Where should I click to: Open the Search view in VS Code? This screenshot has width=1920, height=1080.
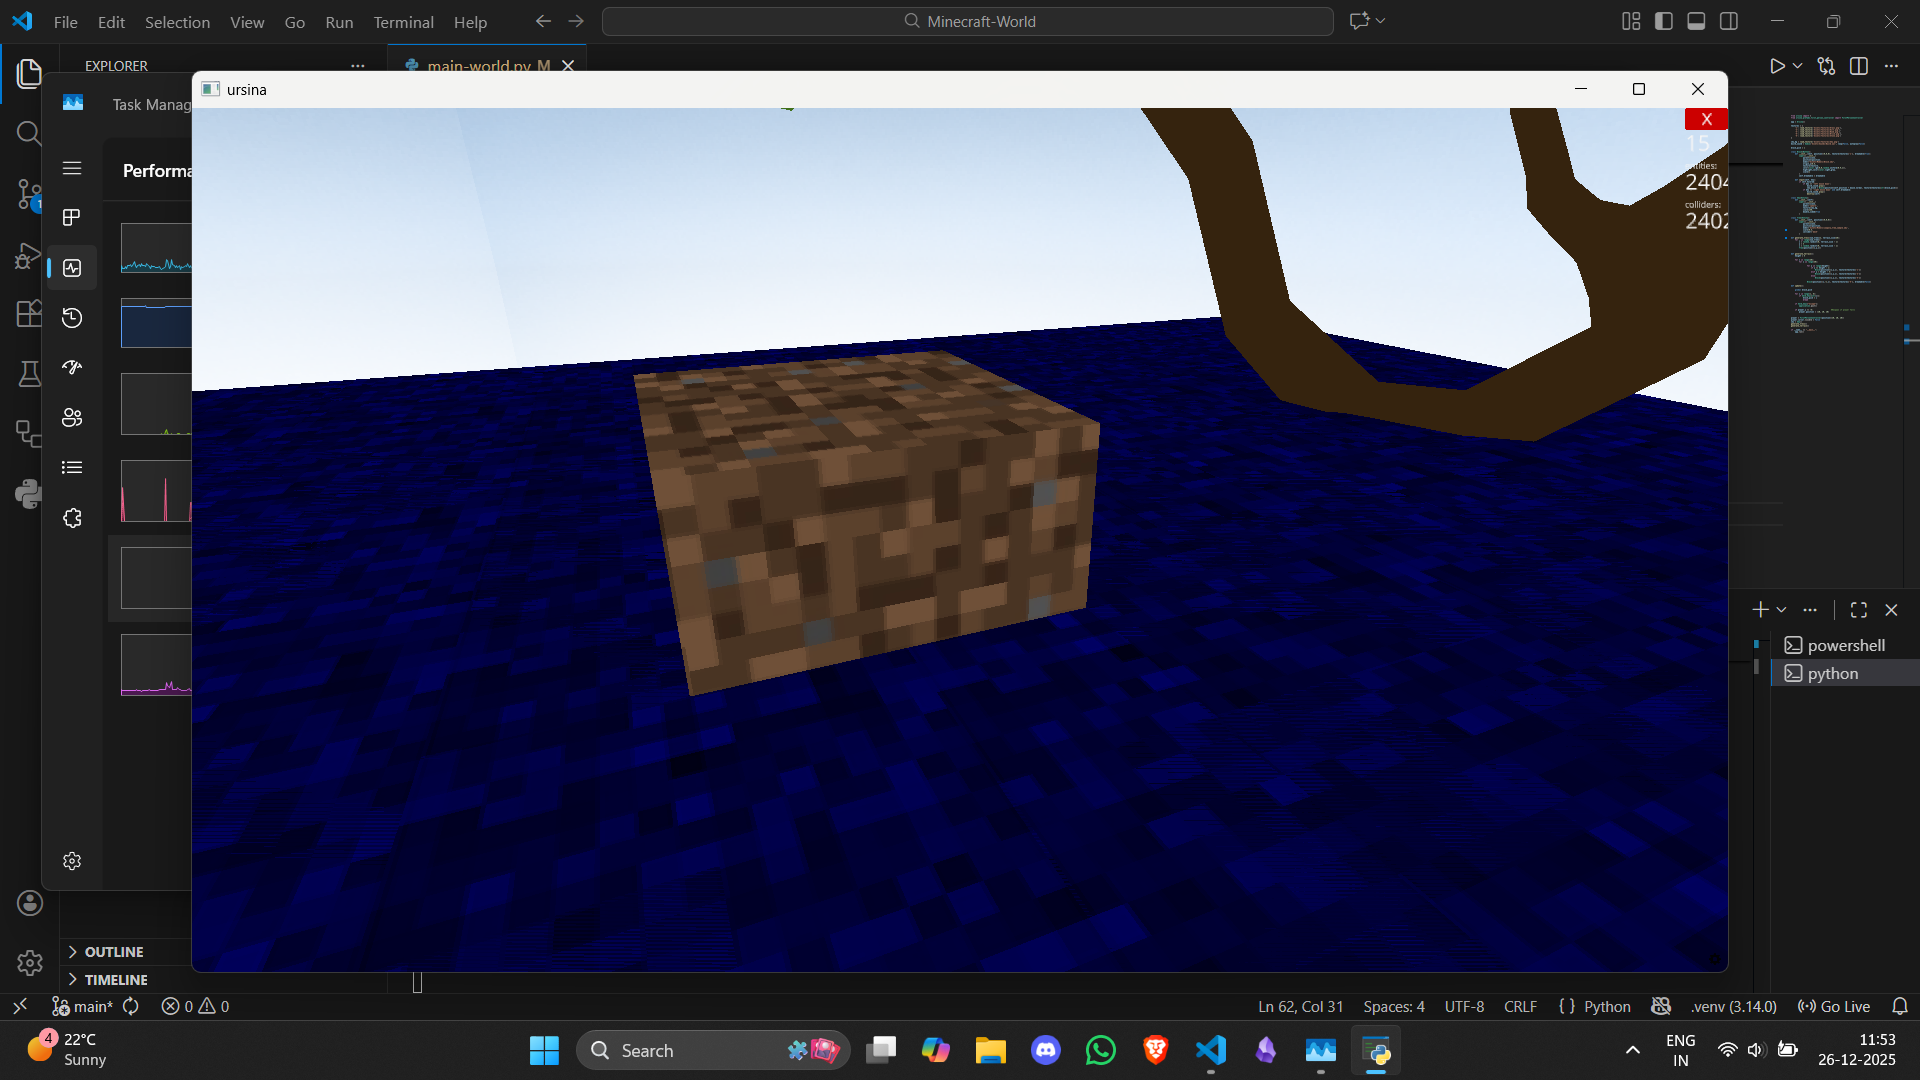[29, 133]
